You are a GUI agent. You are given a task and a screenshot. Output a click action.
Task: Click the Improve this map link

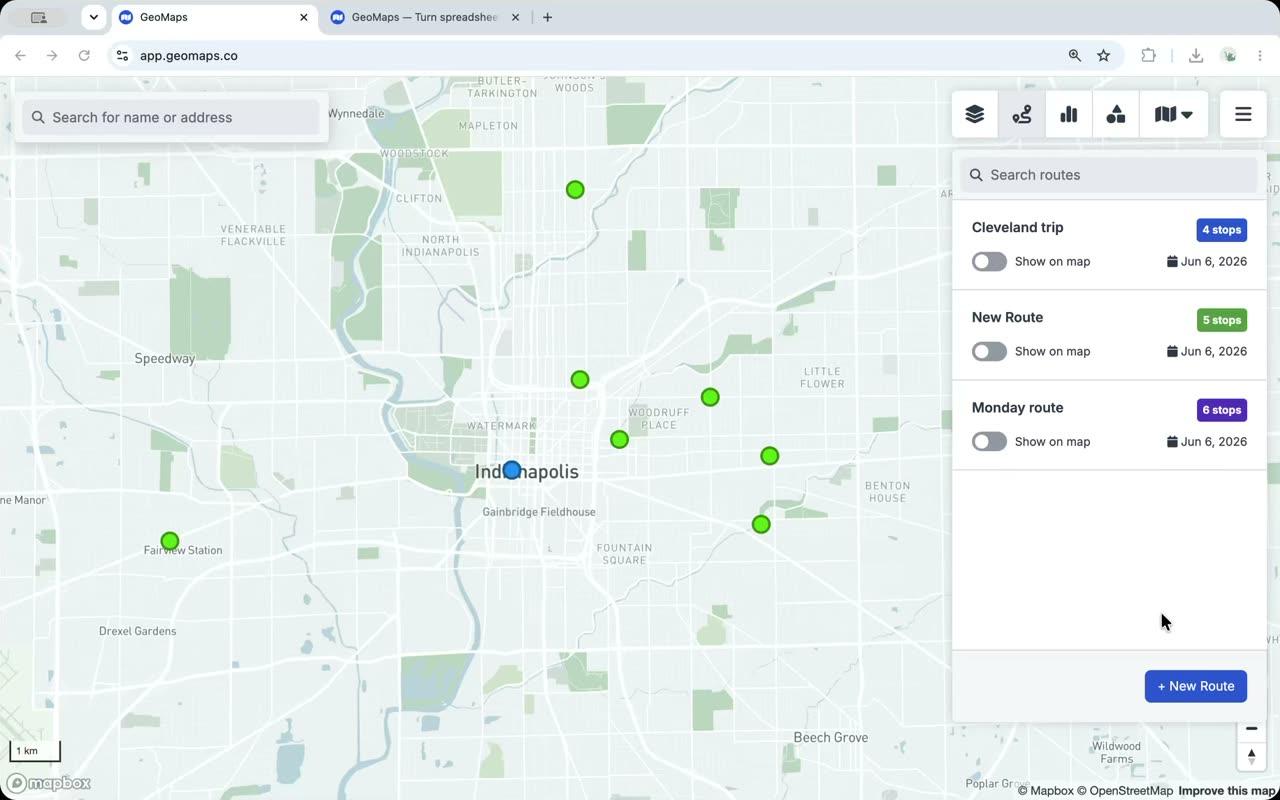(1228, 791)
